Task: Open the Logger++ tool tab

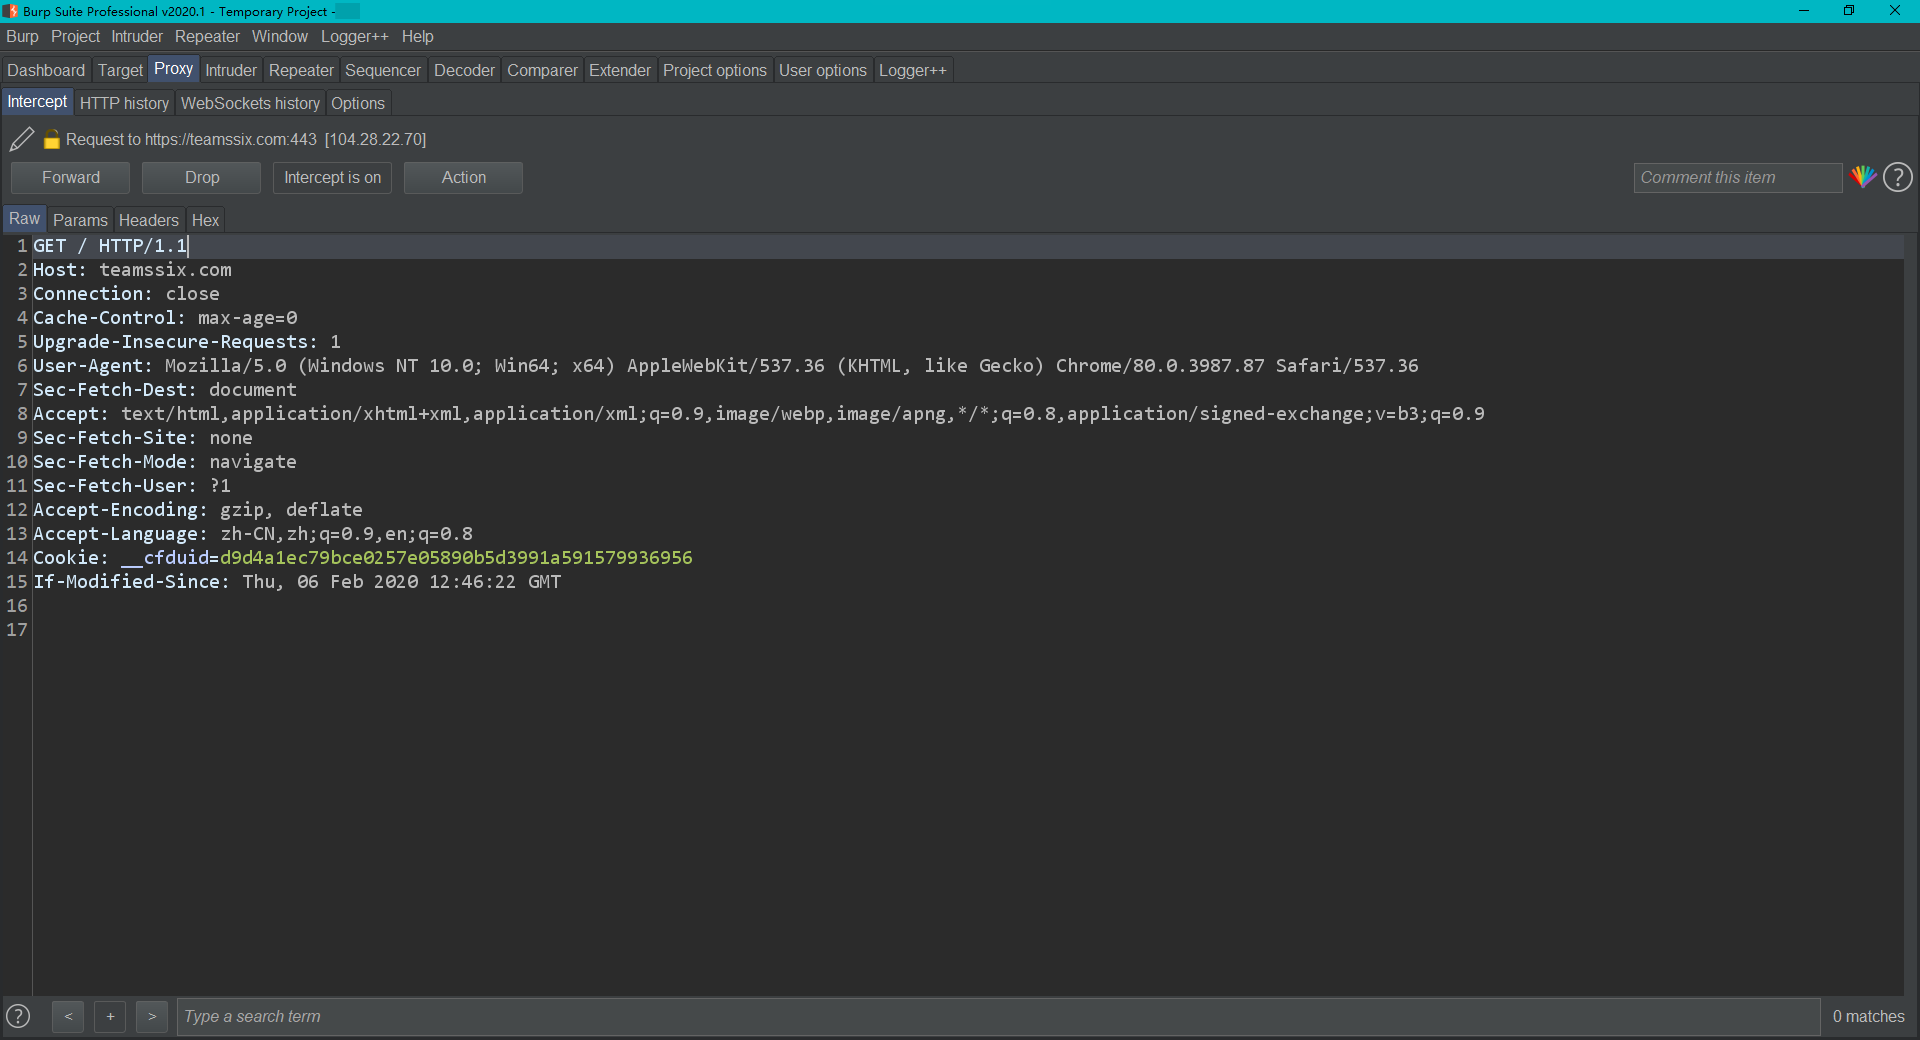Action: [913, 70]
